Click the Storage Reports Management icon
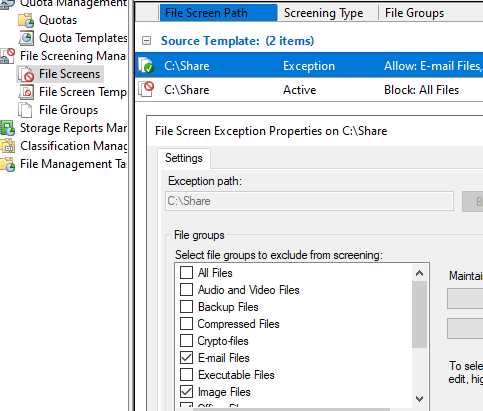The width and height of the screenshot is (483, 411). 7,128
